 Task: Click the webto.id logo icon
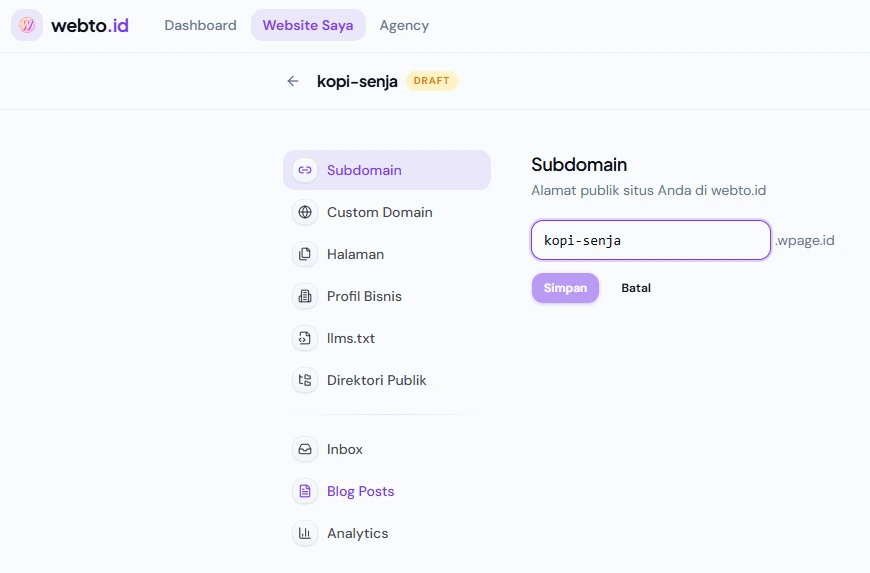pos(27,25)
